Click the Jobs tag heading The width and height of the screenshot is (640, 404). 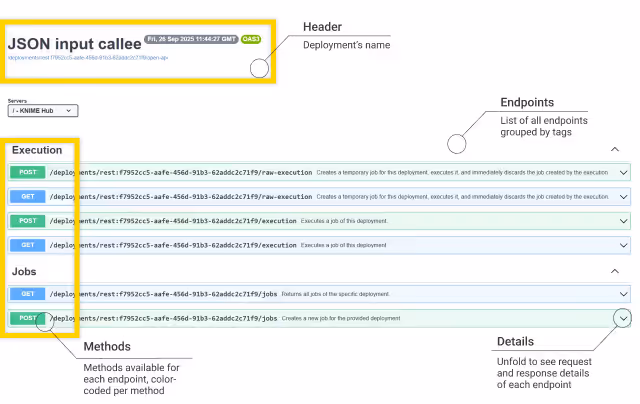tap(24, 271)
